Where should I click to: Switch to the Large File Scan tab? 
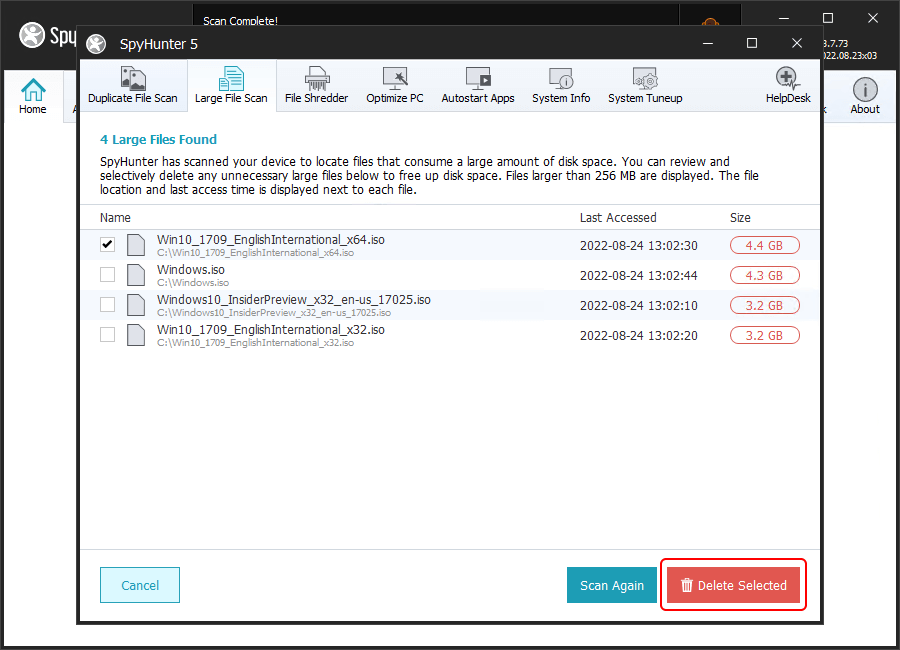(231, 86)
